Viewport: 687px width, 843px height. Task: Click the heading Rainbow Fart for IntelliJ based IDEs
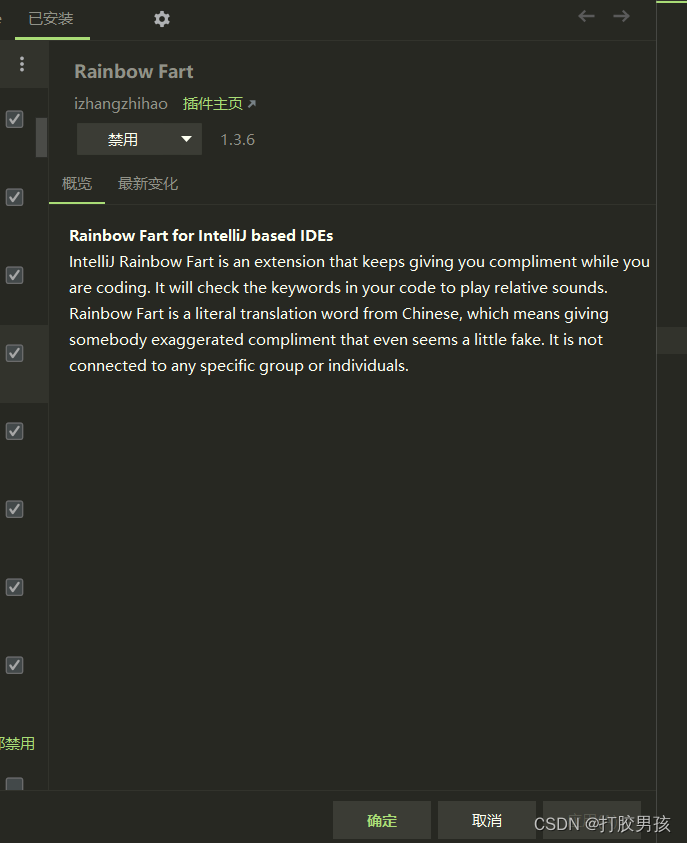(x=201, y=235)
